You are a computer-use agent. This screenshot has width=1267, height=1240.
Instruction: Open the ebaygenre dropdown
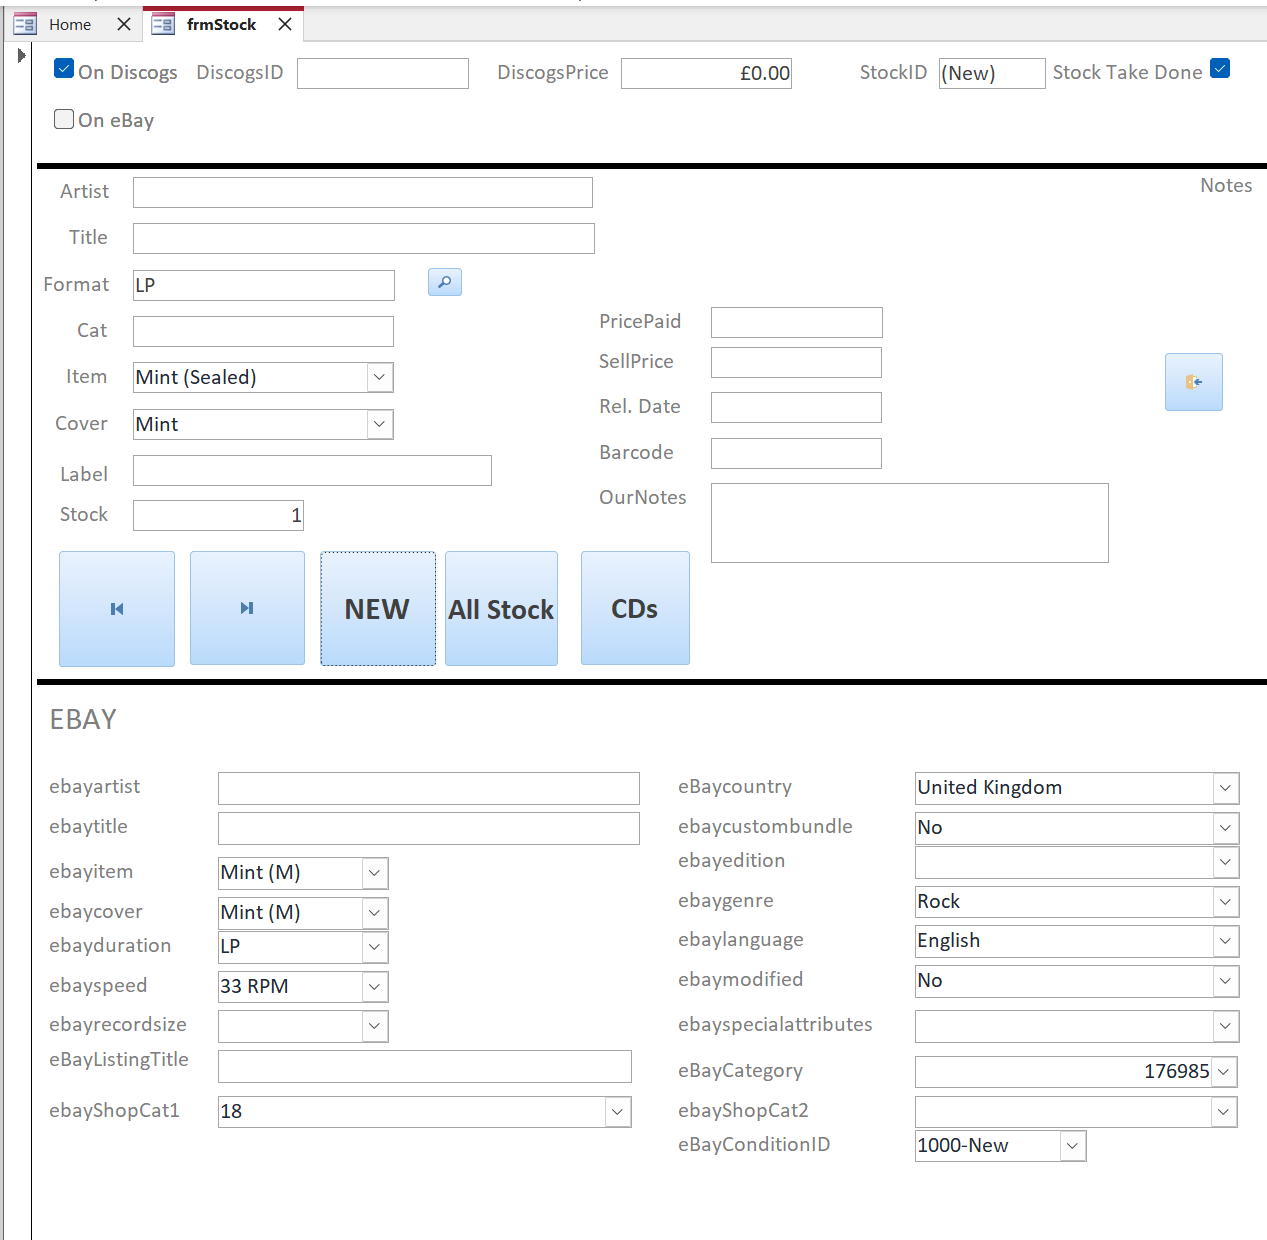click(x=1225, y=902)
